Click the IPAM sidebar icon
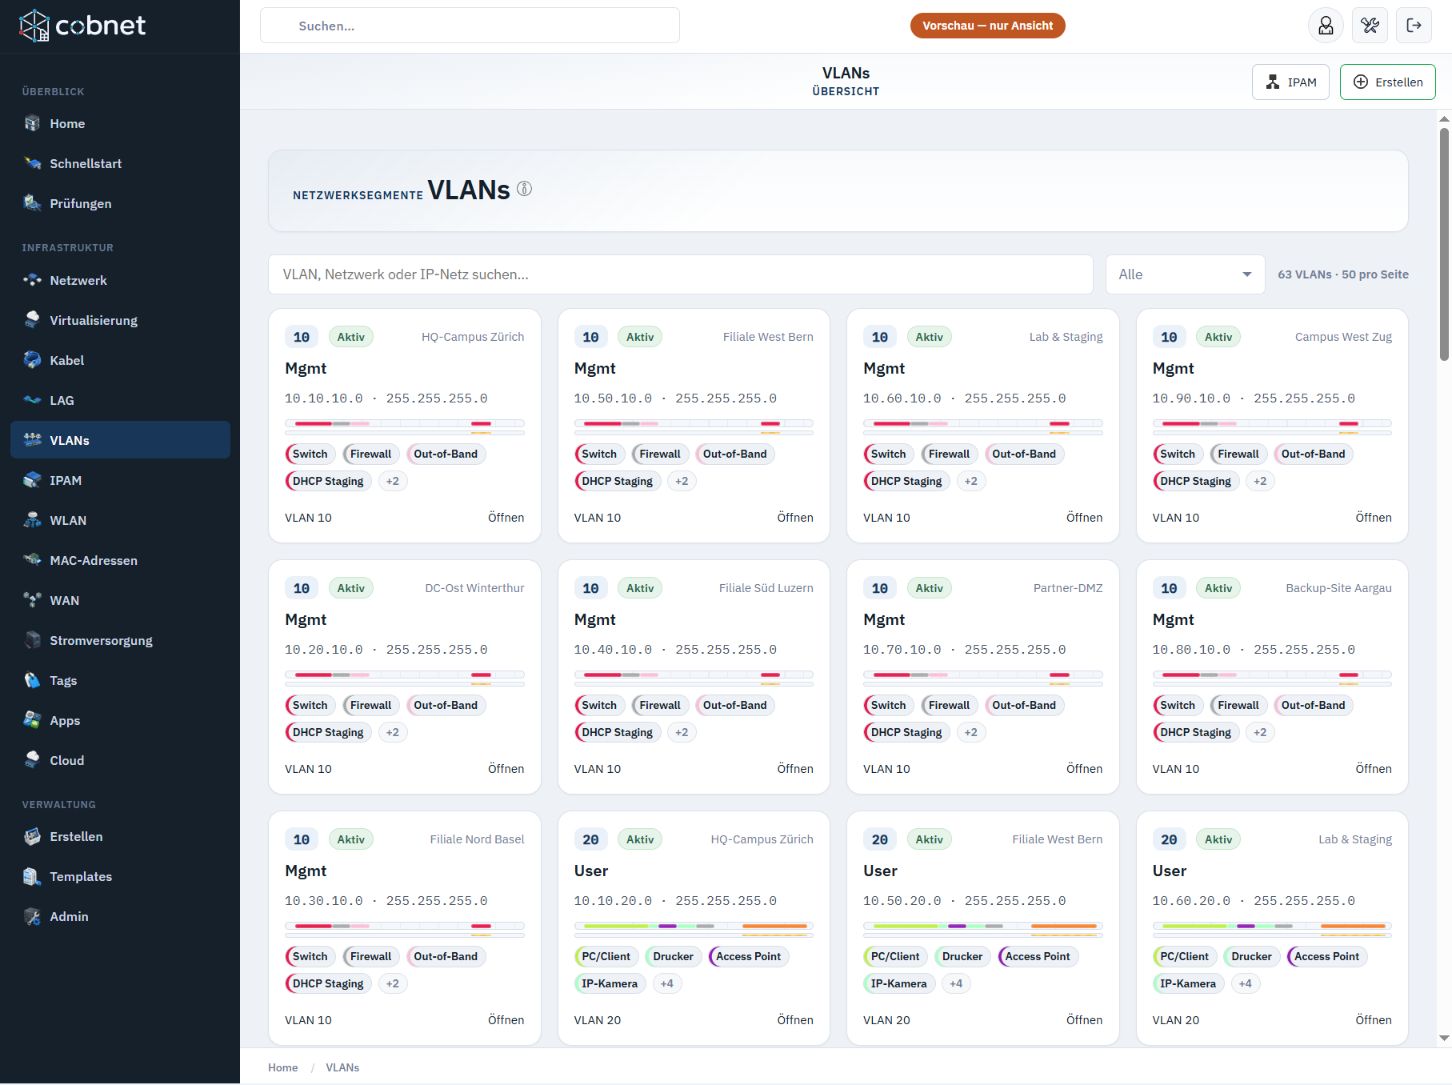The width and height of the screenshot is (1452, 1085). click(32, 481)
